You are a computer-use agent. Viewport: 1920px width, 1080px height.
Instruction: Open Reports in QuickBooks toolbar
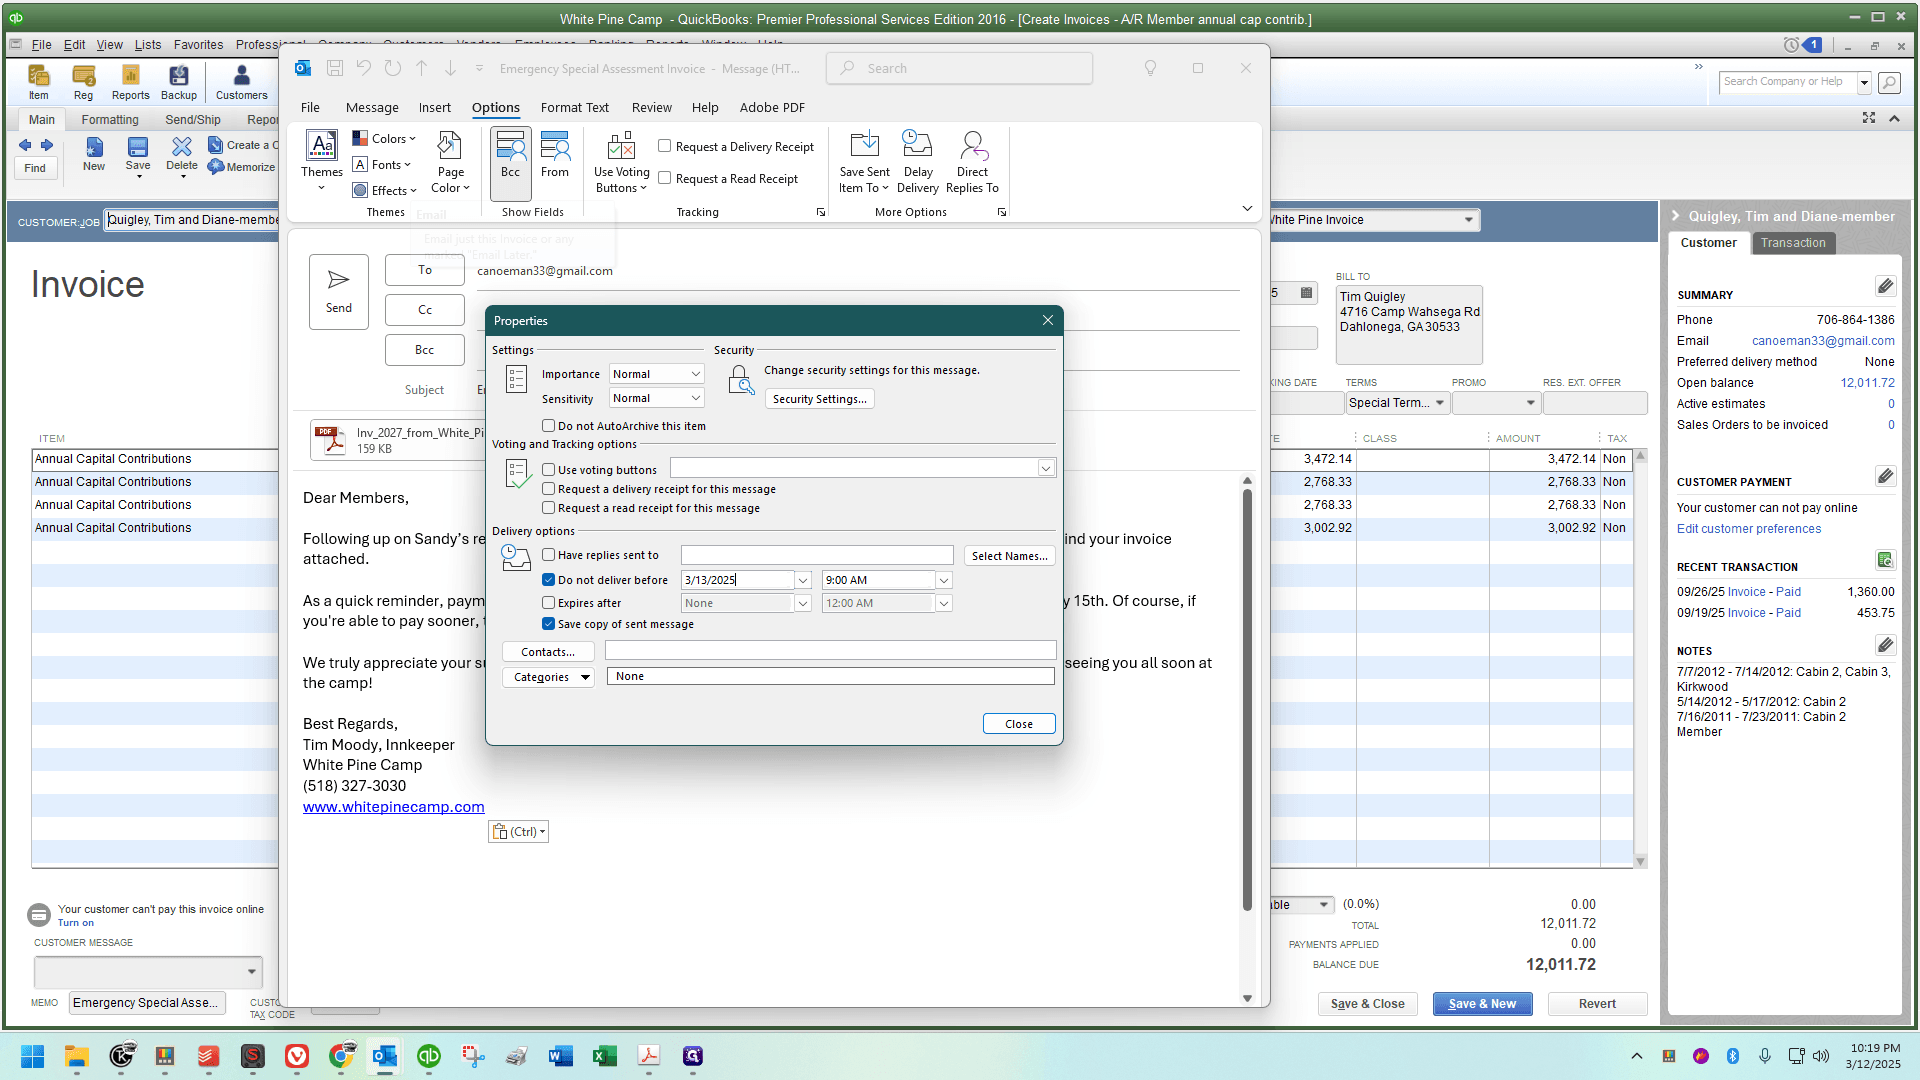tap(130, 82)
